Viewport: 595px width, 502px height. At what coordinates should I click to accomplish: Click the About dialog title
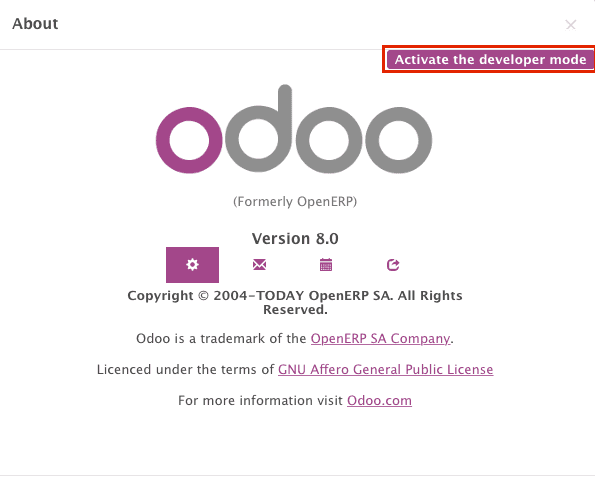point(35,24)
